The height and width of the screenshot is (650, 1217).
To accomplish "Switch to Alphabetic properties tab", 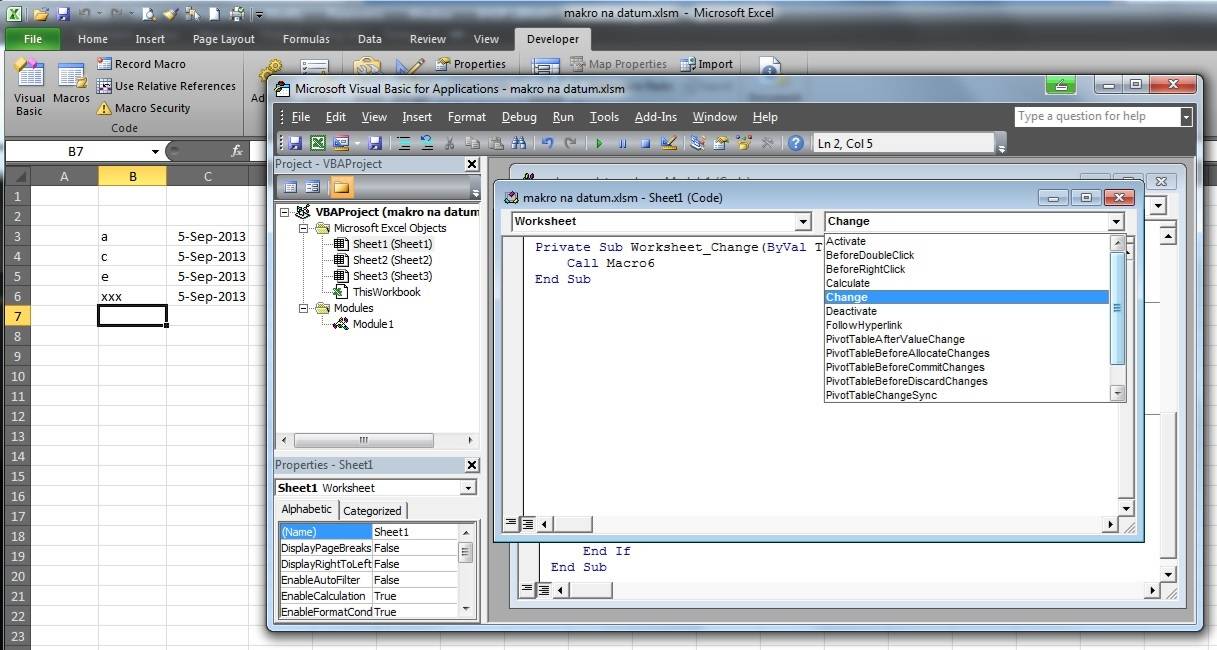I will pos(307,509).
